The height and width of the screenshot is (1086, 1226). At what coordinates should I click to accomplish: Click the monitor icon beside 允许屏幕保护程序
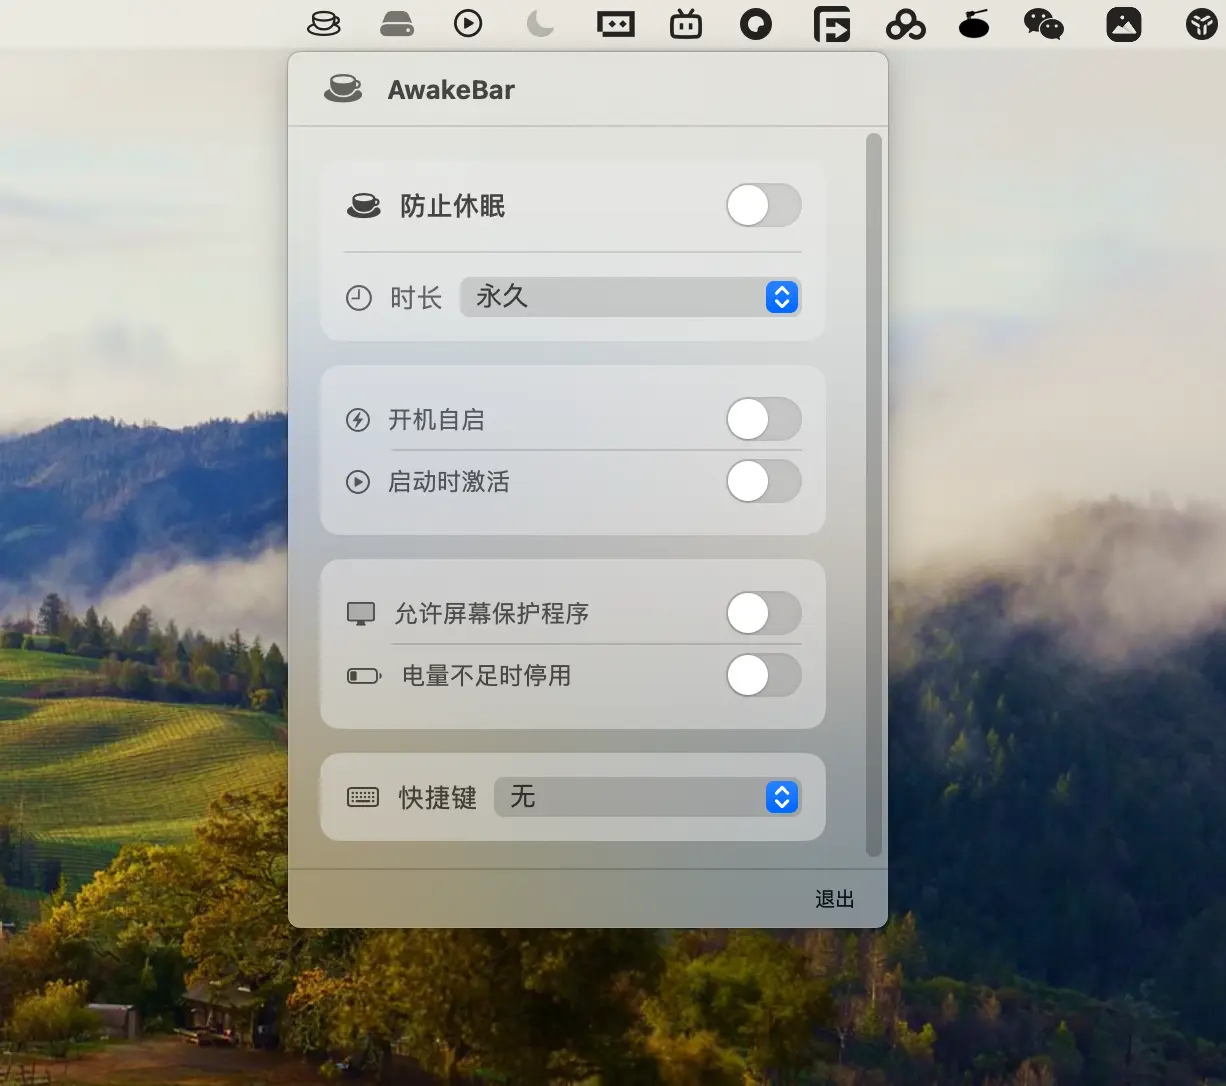click(x=361, y=614)
